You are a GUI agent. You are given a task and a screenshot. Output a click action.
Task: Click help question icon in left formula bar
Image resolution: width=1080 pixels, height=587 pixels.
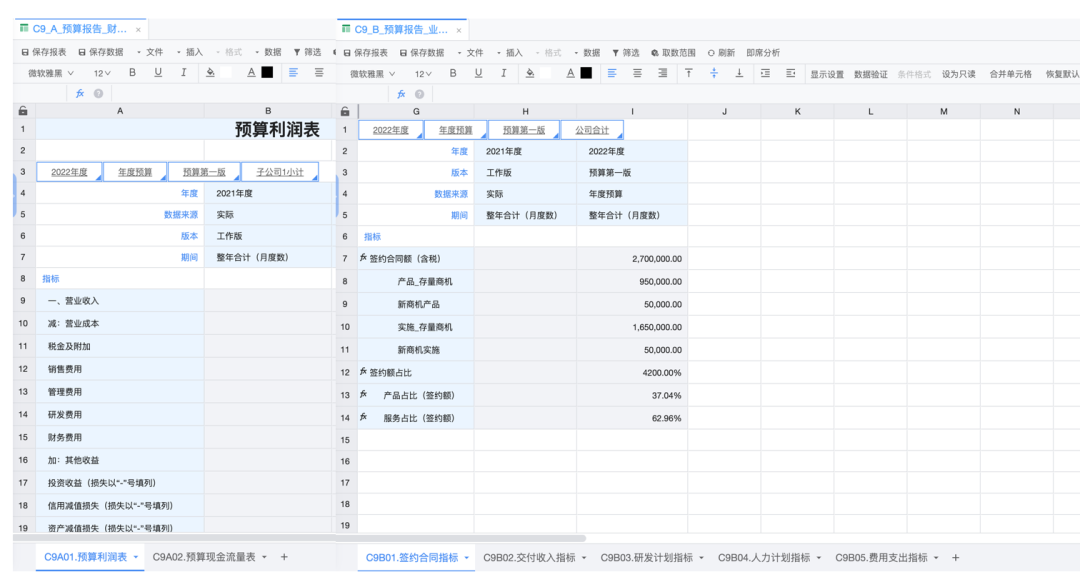98,94
